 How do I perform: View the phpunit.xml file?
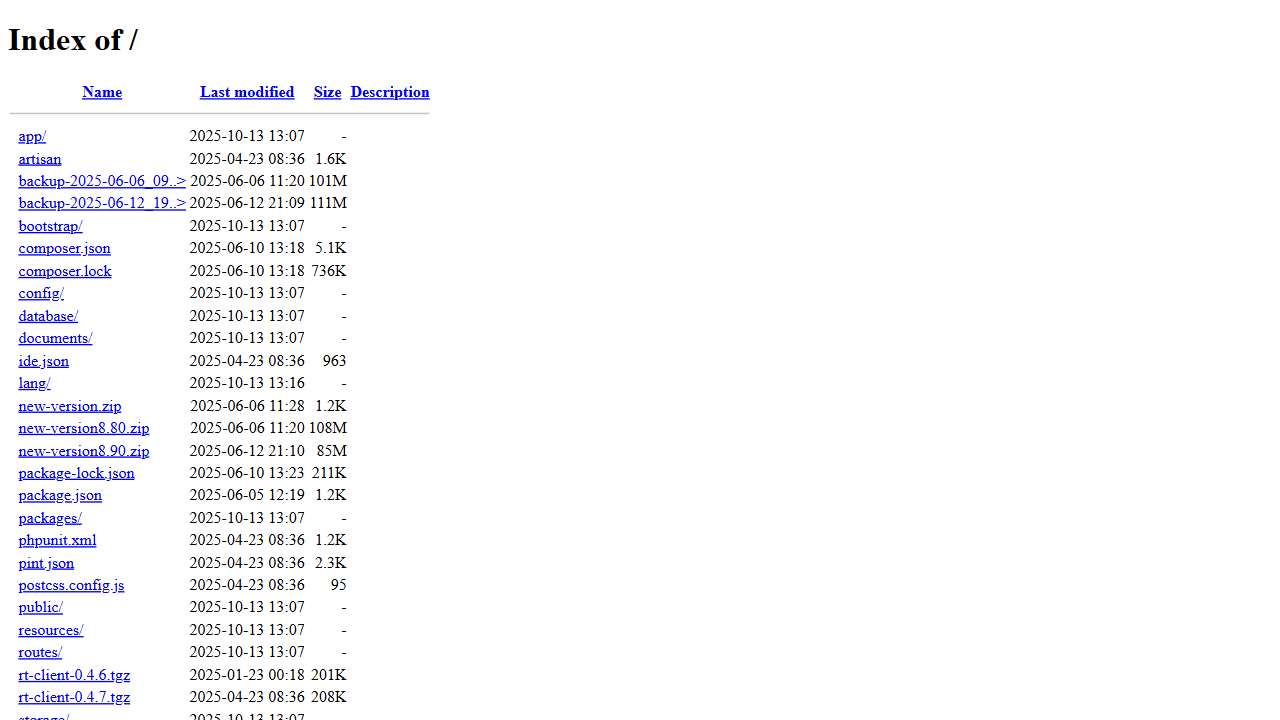[57, 540]
